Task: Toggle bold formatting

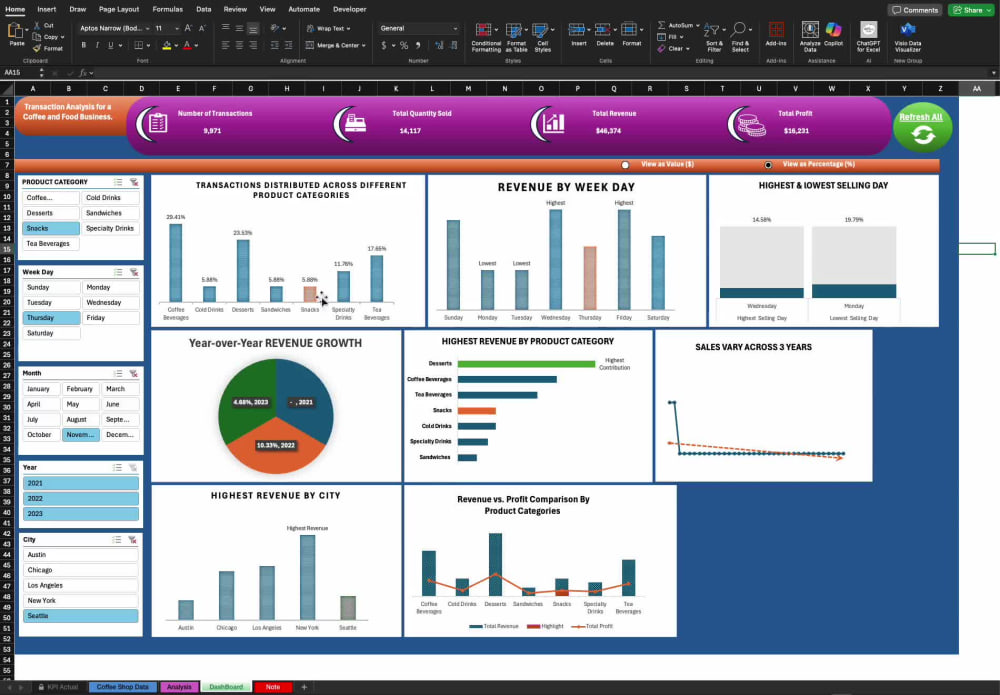Action: pyautogui.click(x=84, y=45)
